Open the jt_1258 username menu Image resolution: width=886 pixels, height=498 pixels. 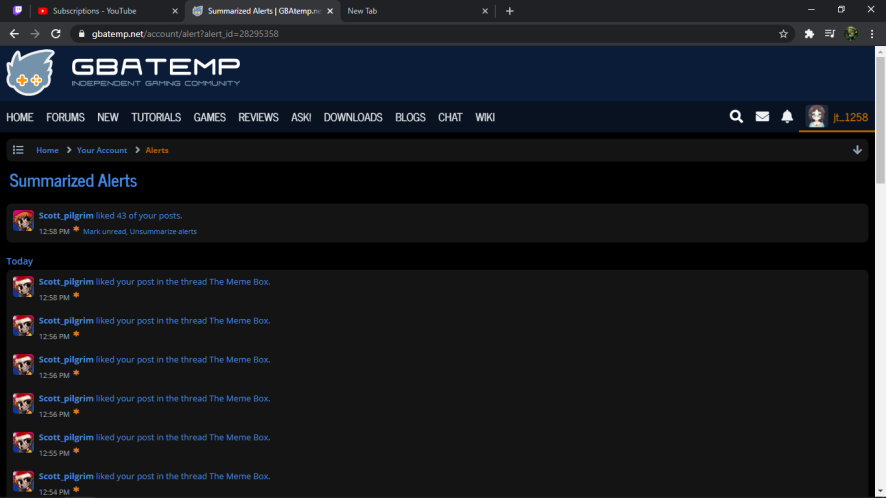point(850,117)
